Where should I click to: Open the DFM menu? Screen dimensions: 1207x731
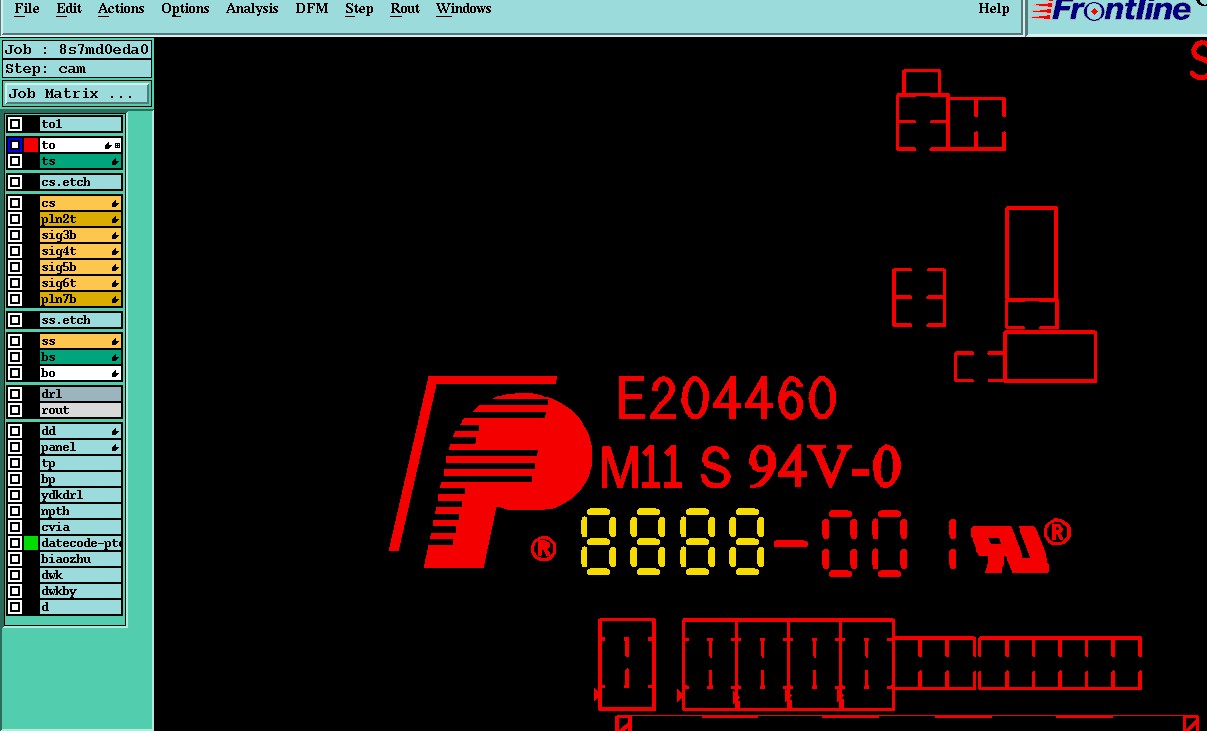(x=312, y=9)
